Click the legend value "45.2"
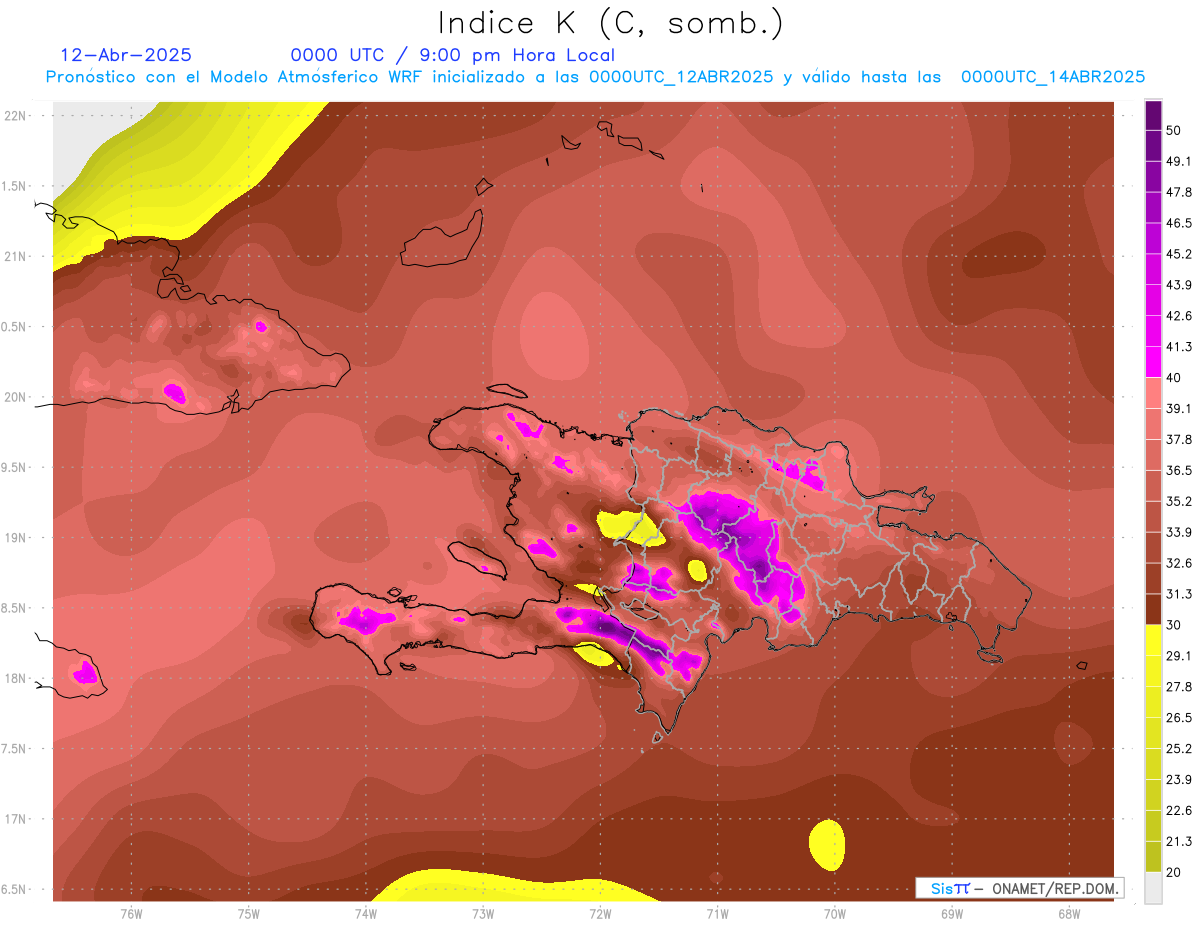This screenshot has height=927, width=1200. click(1179, 254)
